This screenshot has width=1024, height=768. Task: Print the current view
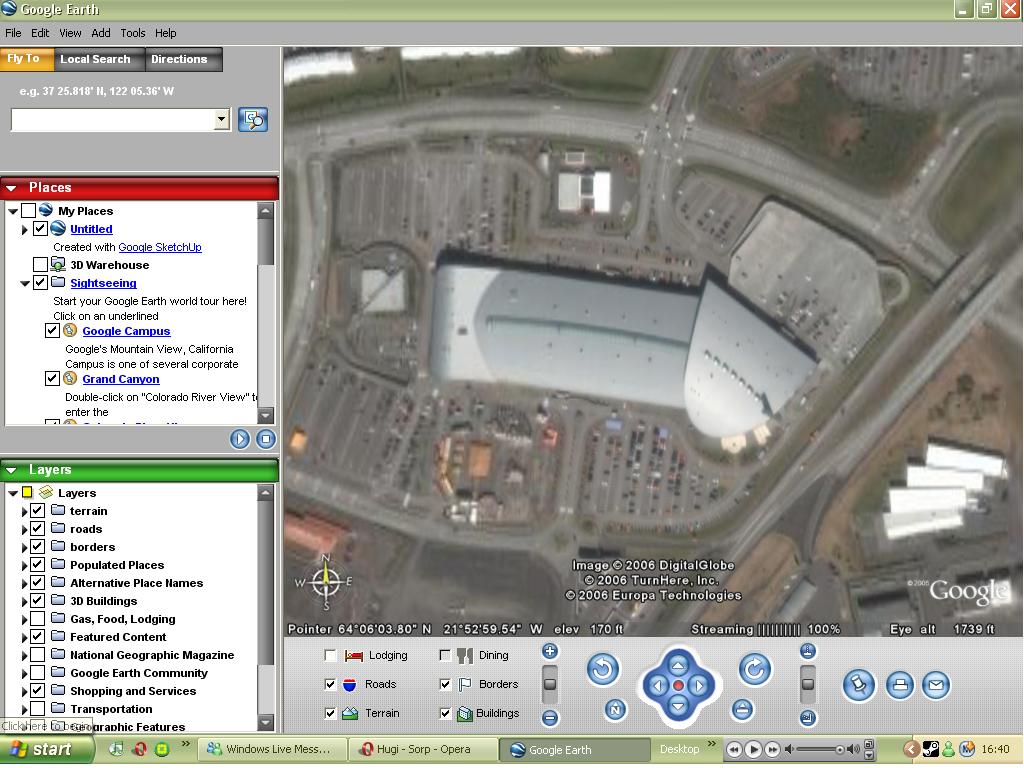coord(900,685)
